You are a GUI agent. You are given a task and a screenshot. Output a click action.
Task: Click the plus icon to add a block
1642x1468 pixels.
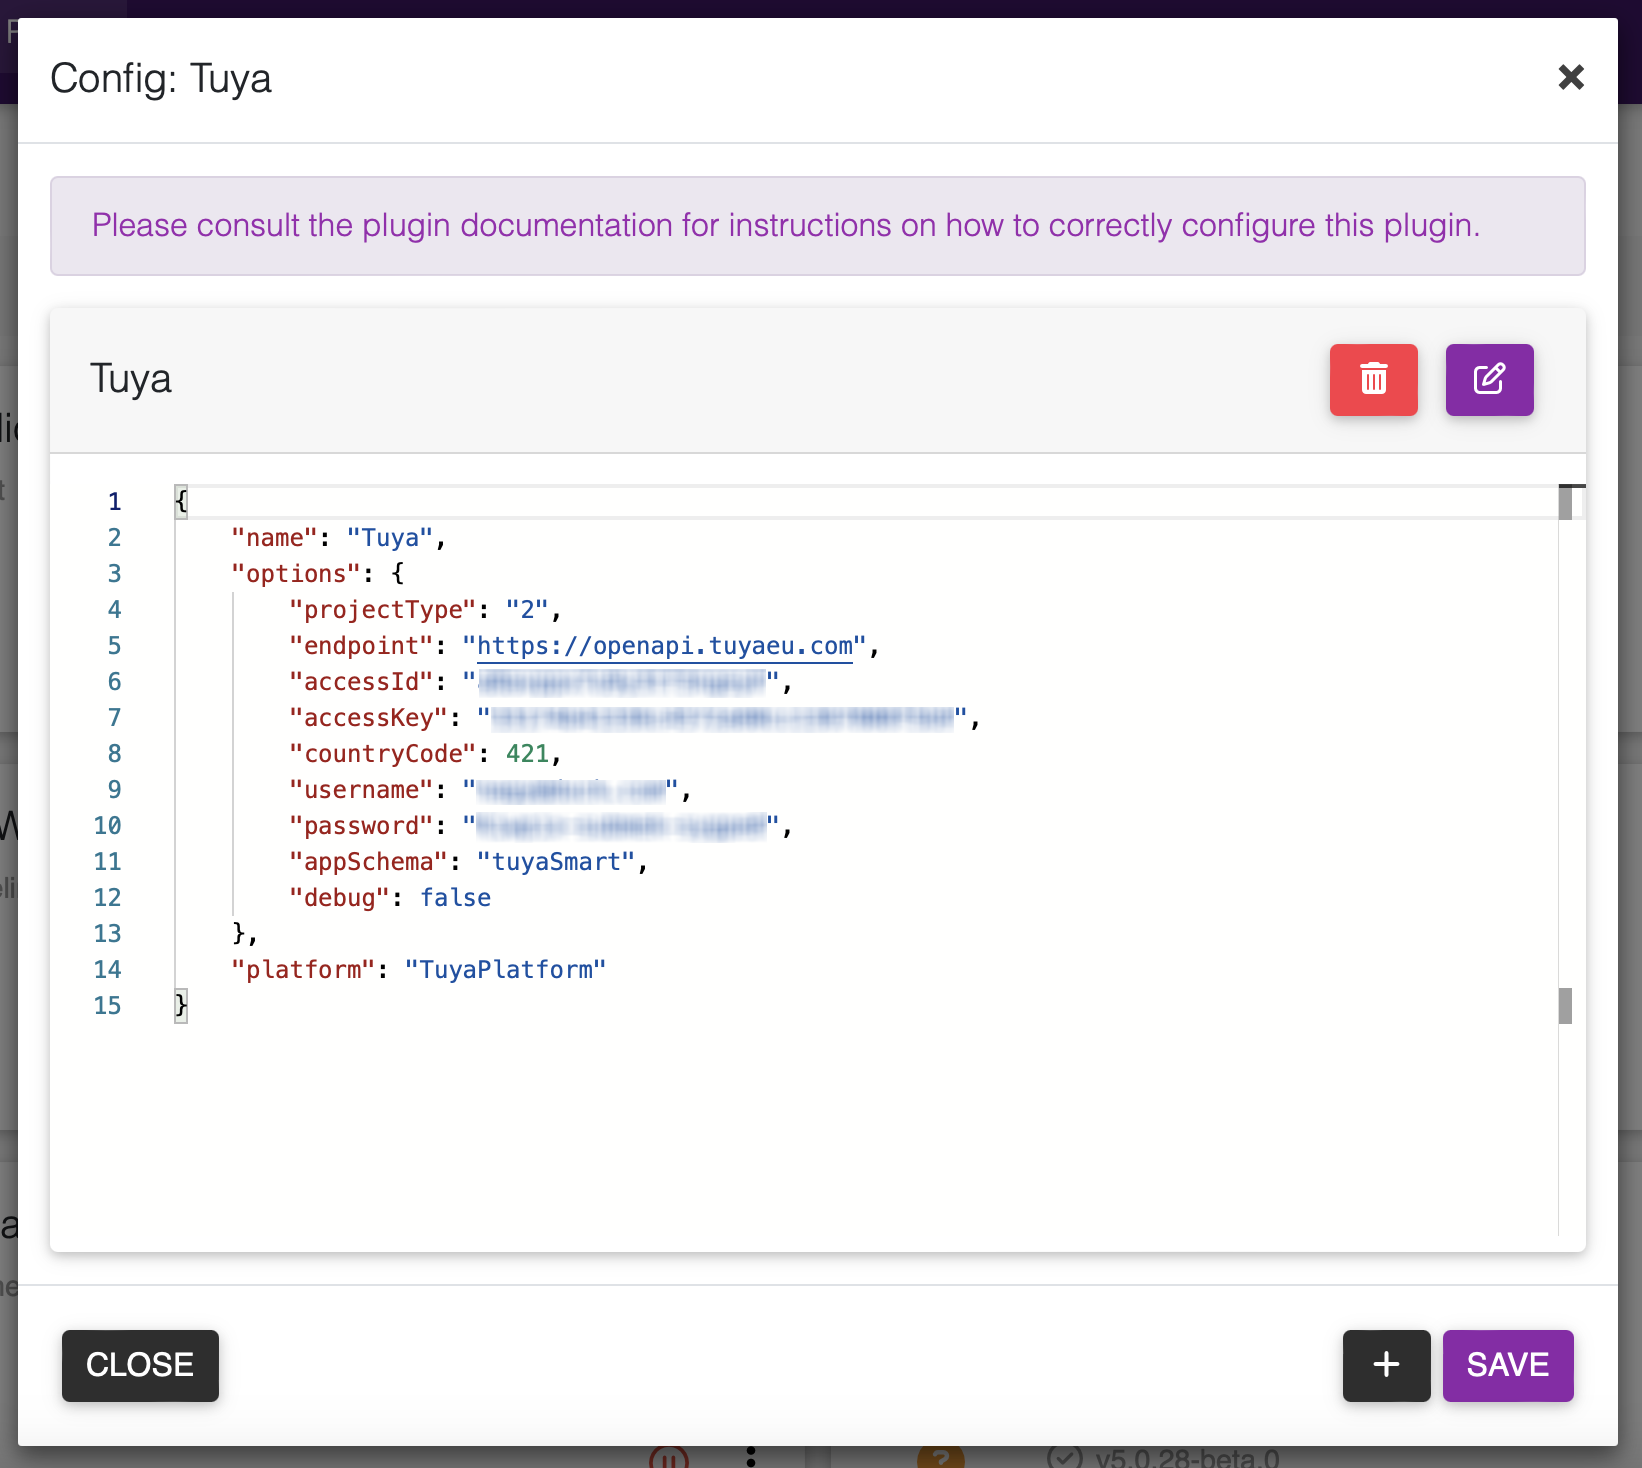tap(1386, 1365)
